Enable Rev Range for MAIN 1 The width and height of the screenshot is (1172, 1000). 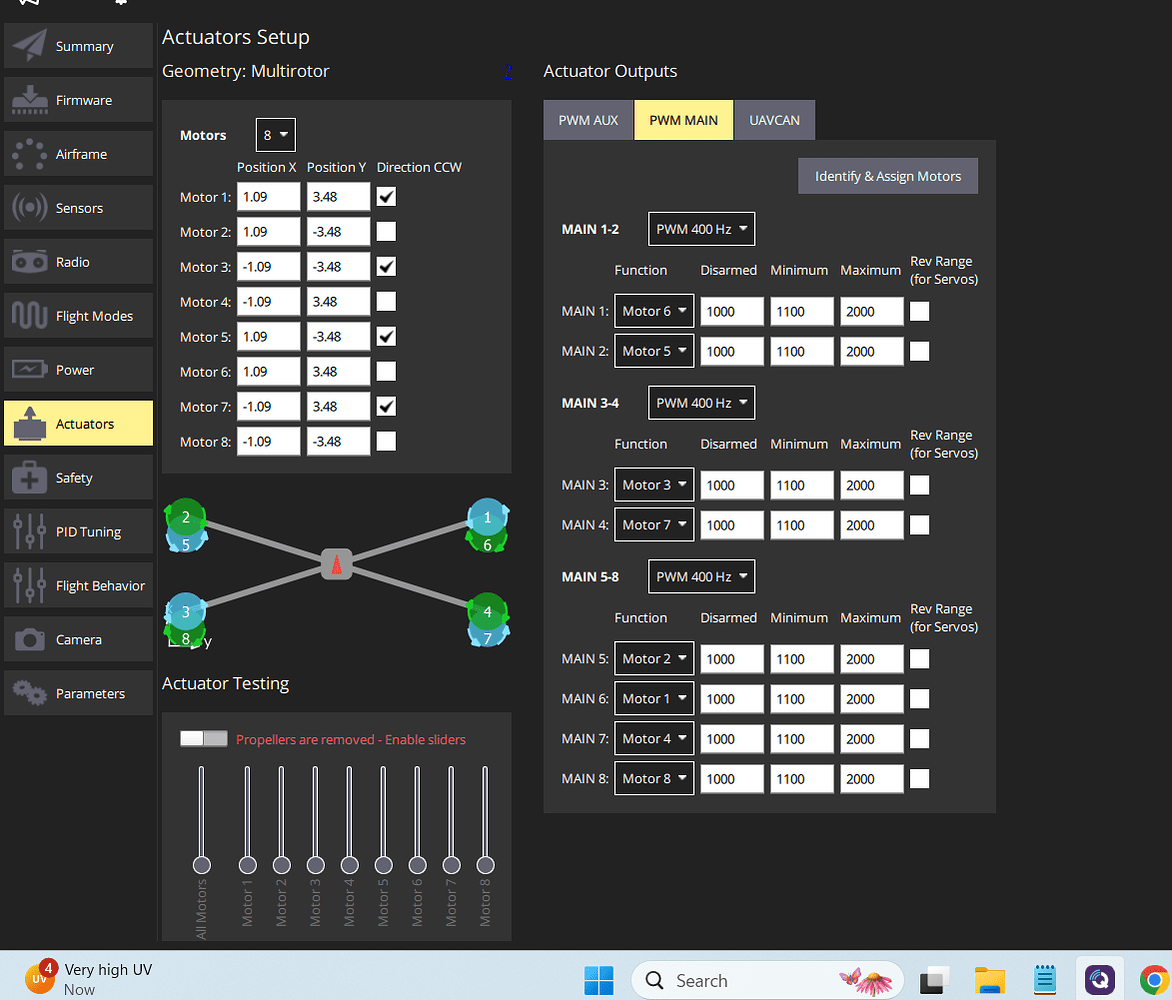[919, 311]
